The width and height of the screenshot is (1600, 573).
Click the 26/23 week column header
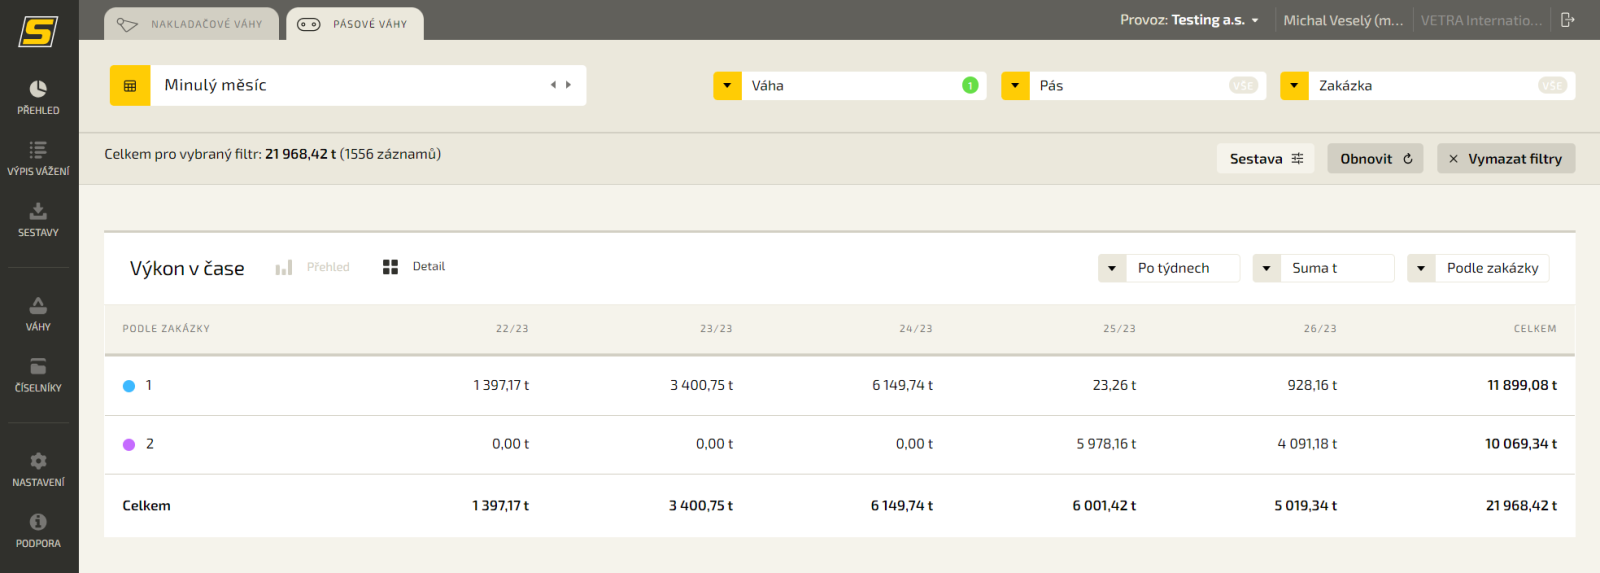pyautogui.click(x=1320, y=329)
